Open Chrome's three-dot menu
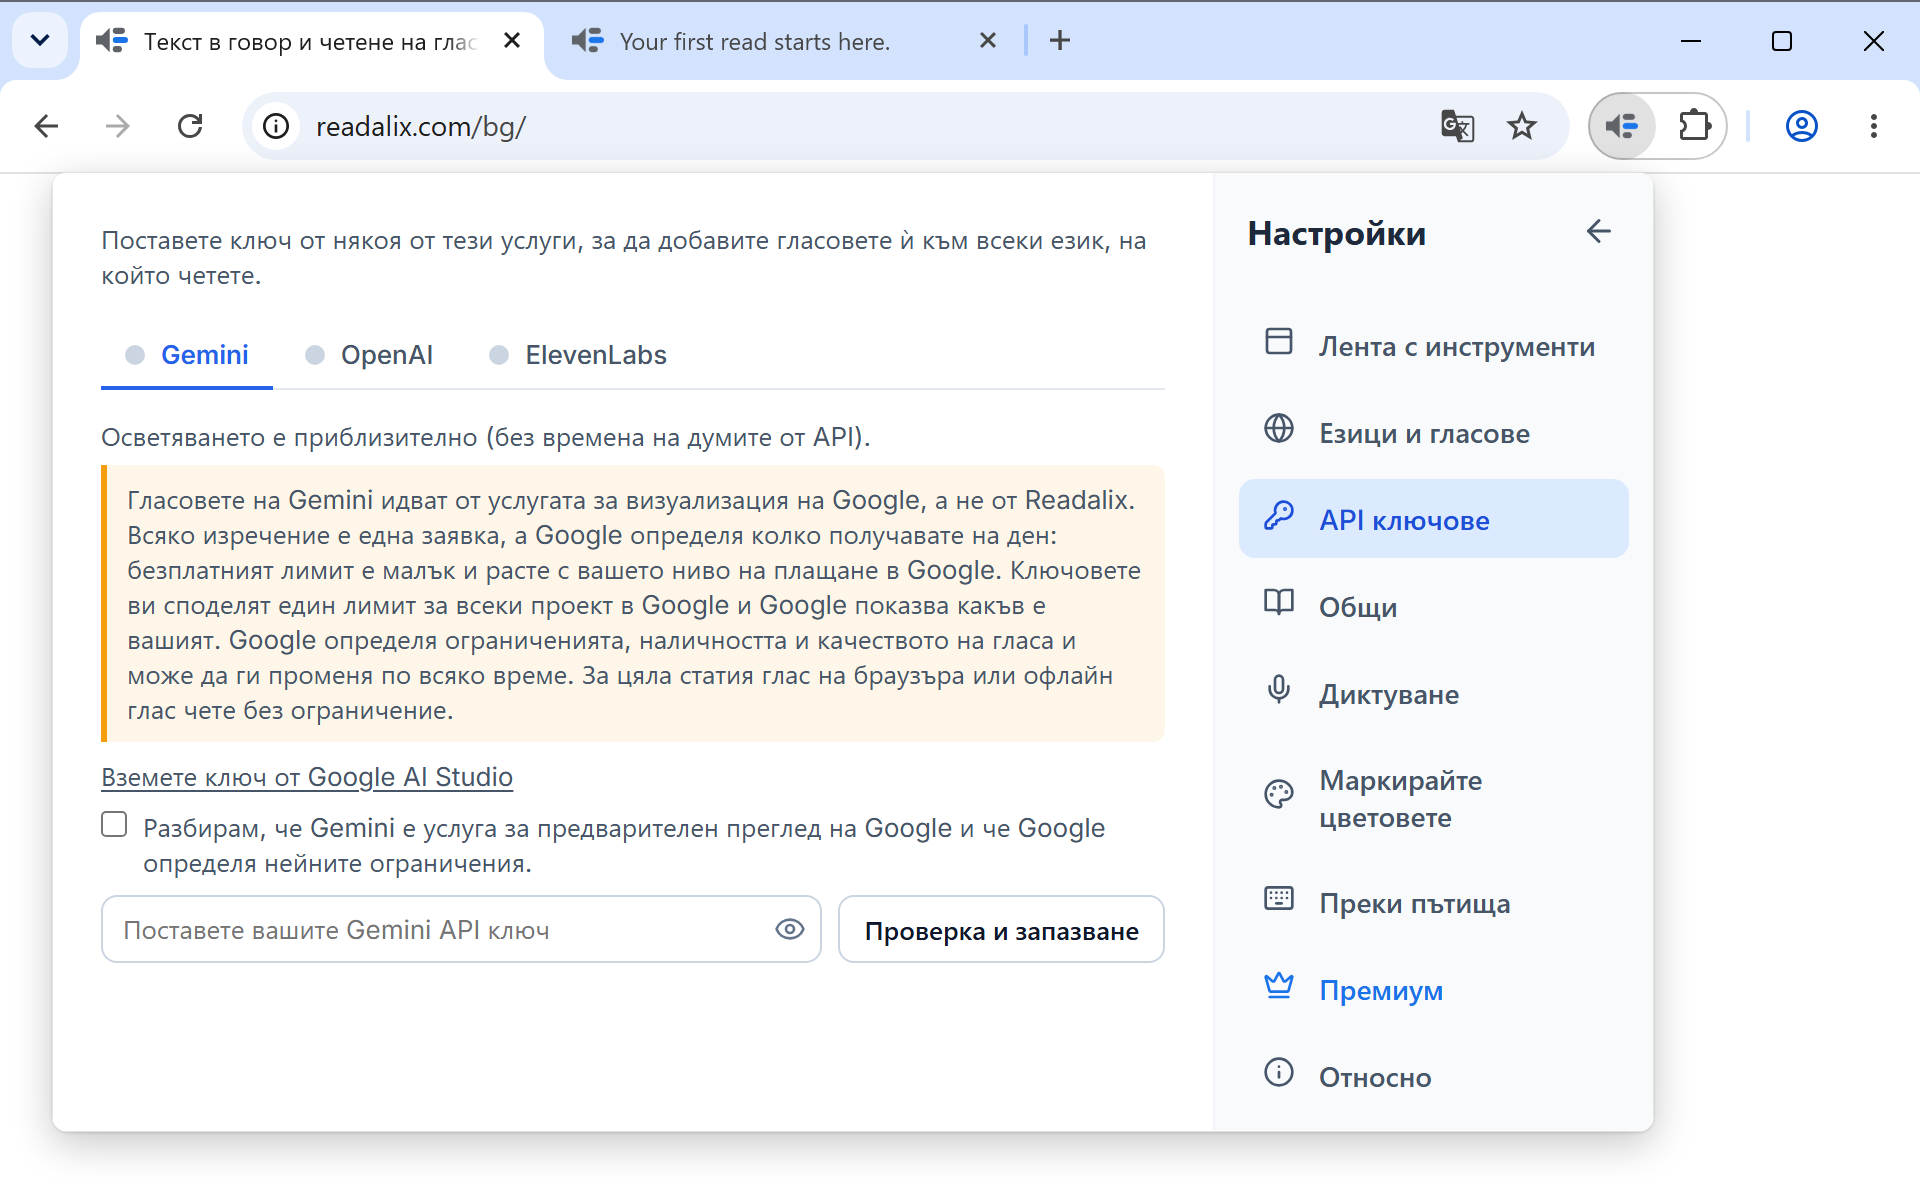The height and width of the screenshot is (1200, 1920). [x=1874, y=126]
